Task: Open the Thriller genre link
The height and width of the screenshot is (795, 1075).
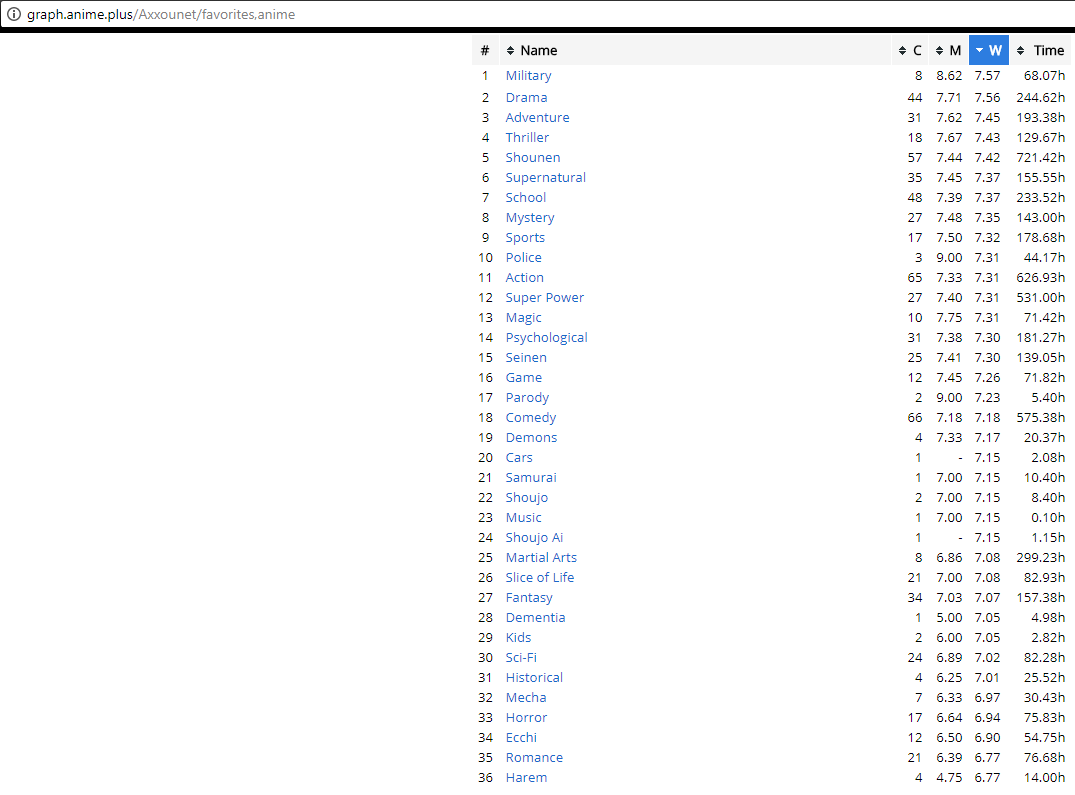Action: [527, 137]
